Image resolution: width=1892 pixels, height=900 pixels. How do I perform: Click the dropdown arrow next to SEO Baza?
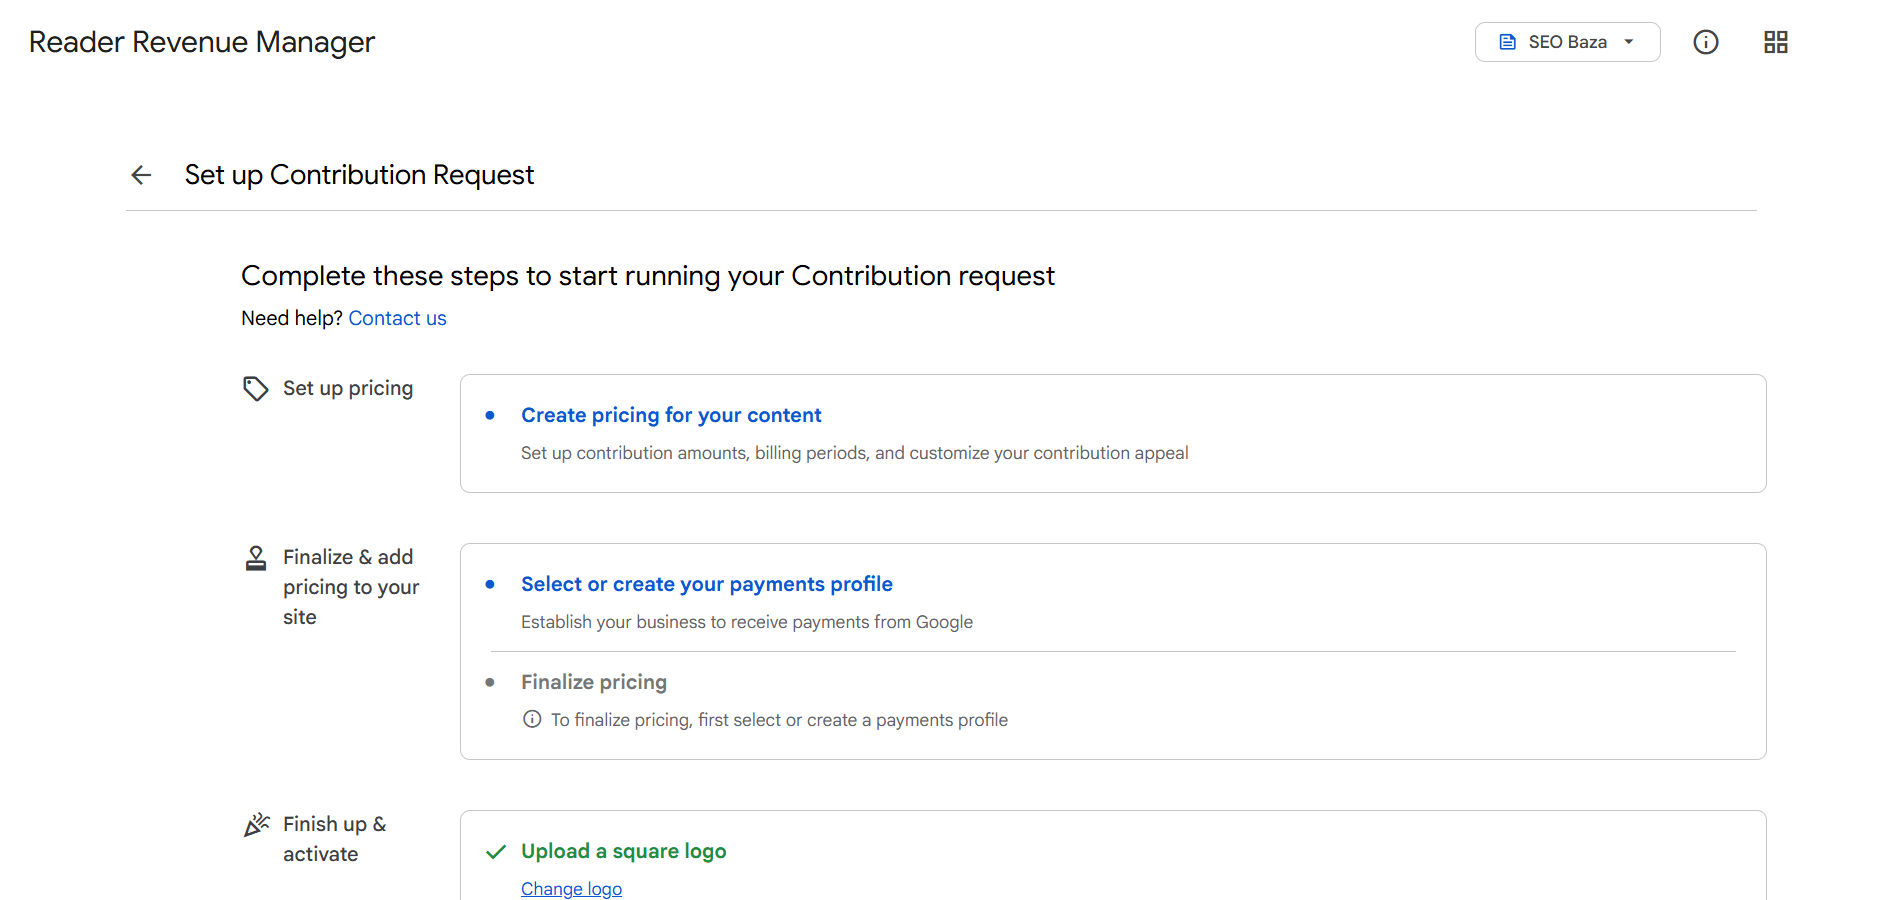point(1629,42)
